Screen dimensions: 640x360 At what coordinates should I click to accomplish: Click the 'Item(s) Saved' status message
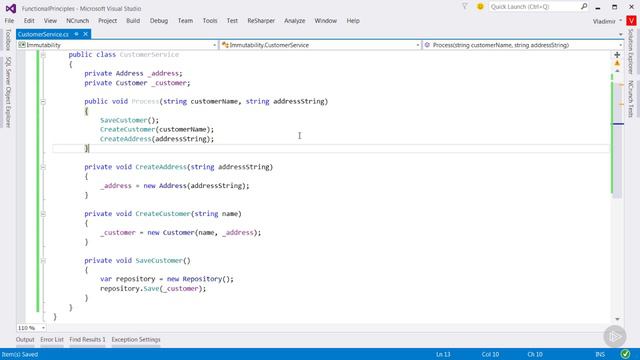pyautogui.click(x=20, y=354)
